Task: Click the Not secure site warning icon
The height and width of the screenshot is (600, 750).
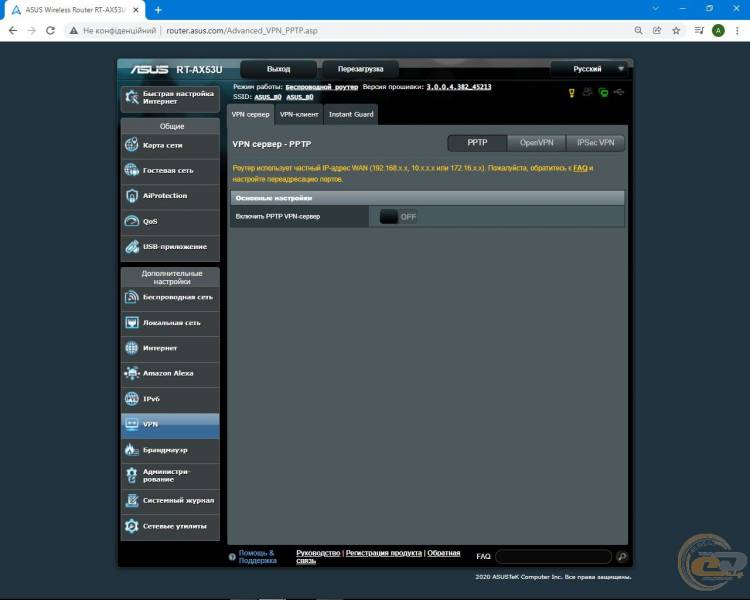Action: click(x=73, y=31)
